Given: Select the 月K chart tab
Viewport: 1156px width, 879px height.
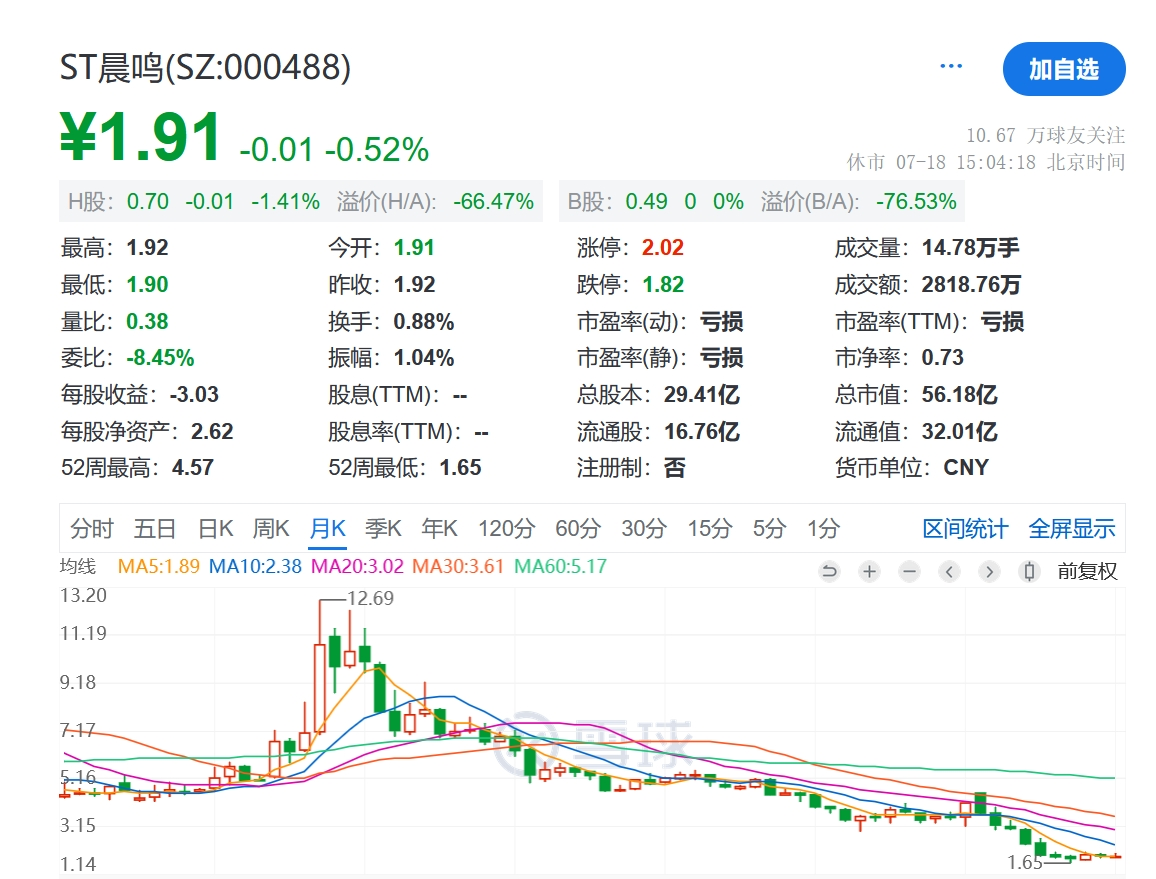Looking at the screenshot, I should click(x=327, y=529).
